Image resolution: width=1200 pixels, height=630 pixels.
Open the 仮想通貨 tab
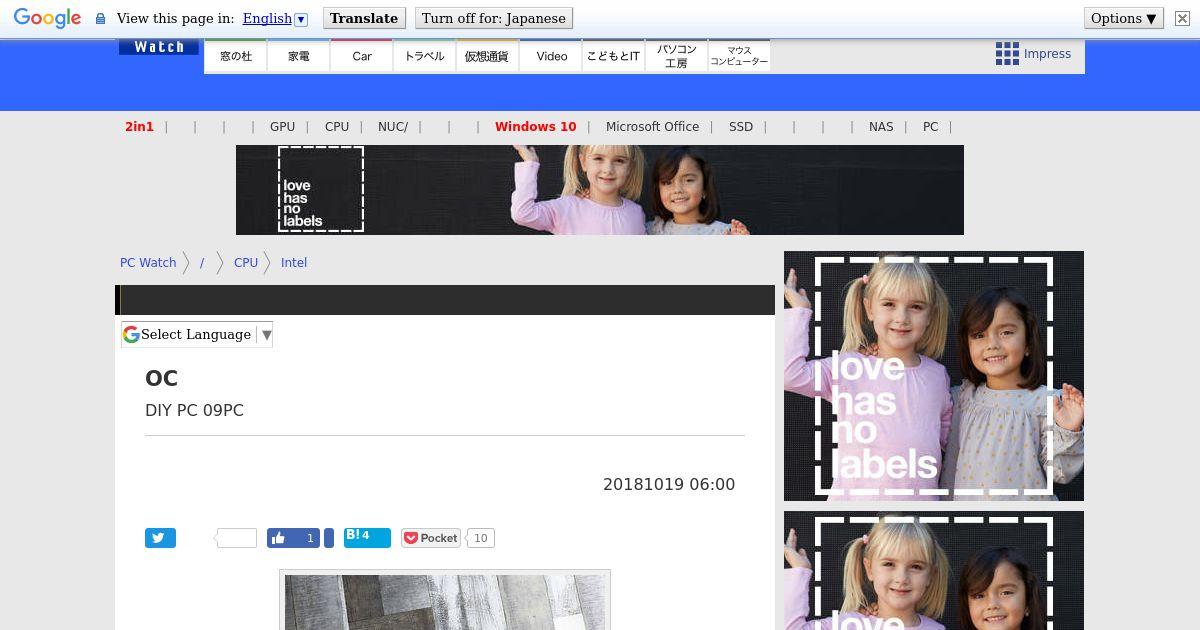click(x=487, y=56)
